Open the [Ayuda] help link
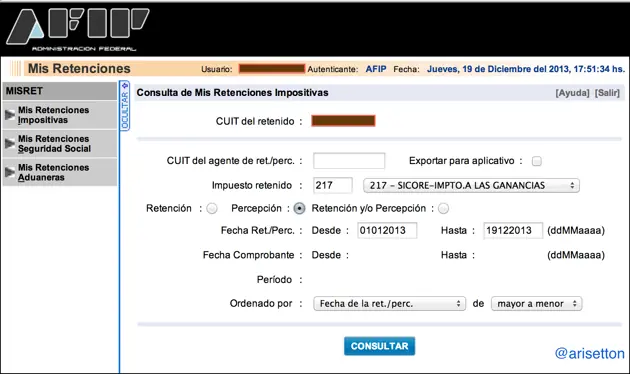Screen dimensions: 630x374 pos(572,93)
